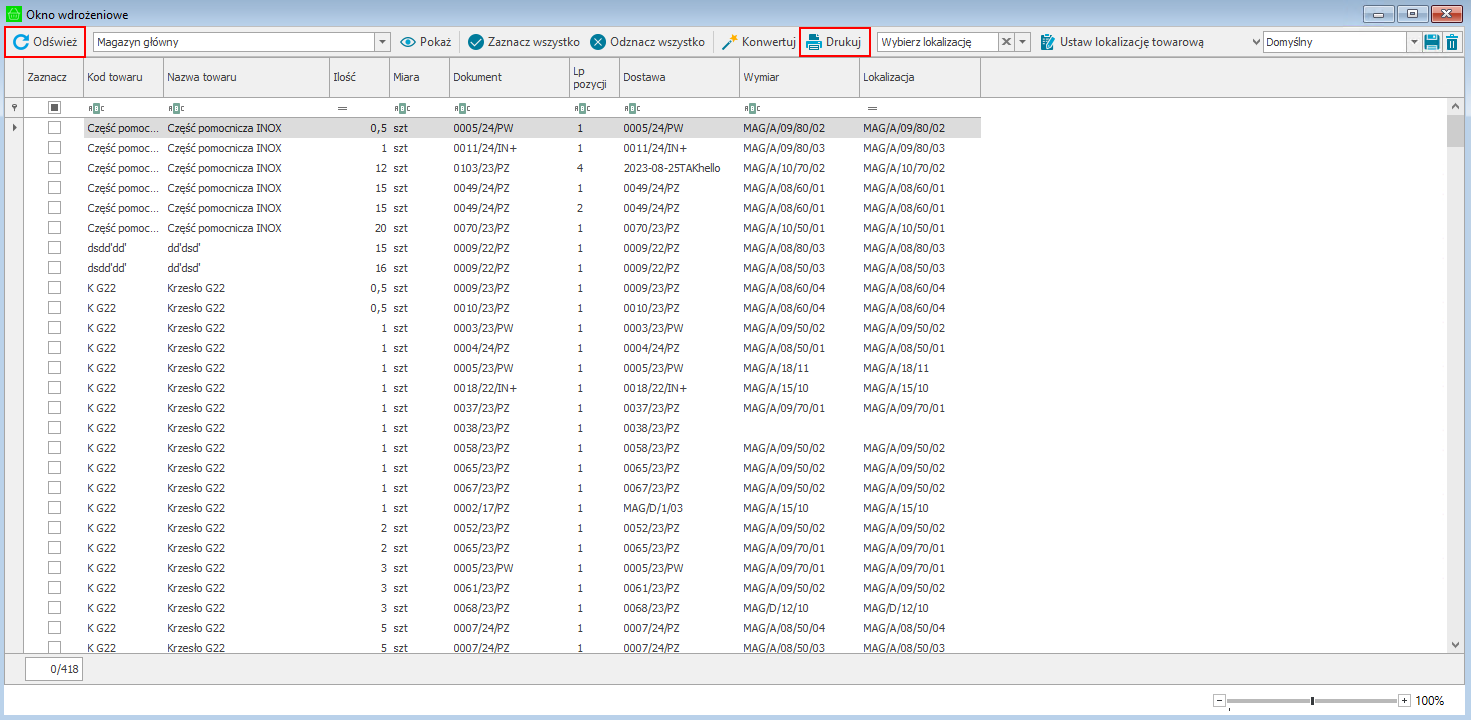The width and height of the screenshot is (1471, 720).
Task: Open equals filter operator under Ilość
Action: [x=342, y=107]
